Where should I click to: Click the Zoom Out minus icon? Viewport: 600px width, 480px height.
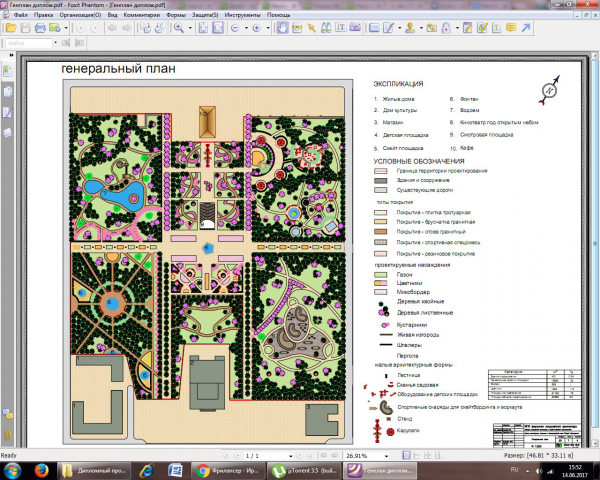pyautogui.click(x=235, y=28)
